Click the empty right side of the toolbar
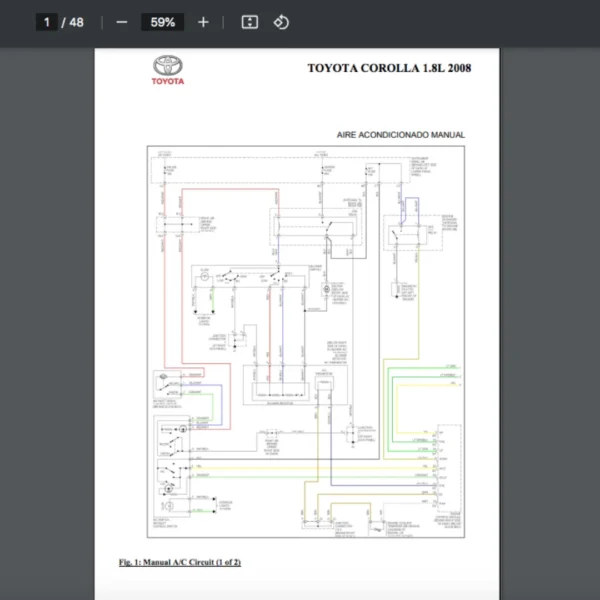 tap(450, 22)
